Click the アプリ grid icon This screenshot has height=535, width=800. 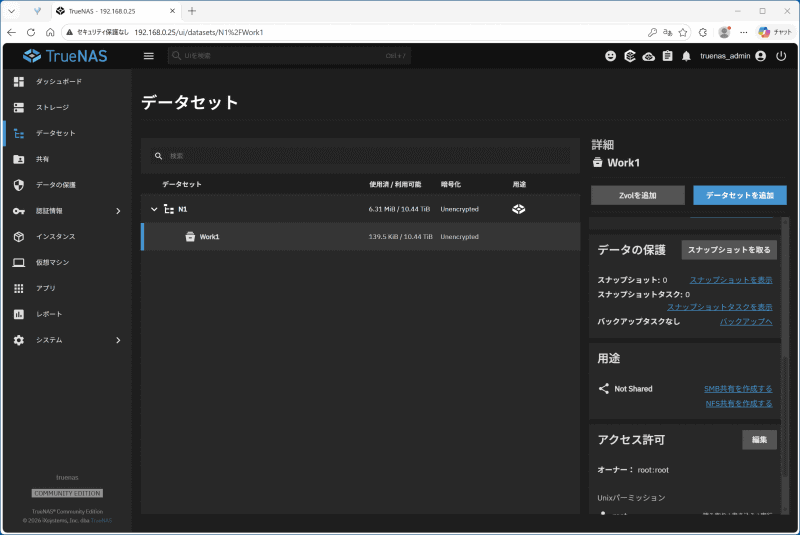click(x=19, y=289)
